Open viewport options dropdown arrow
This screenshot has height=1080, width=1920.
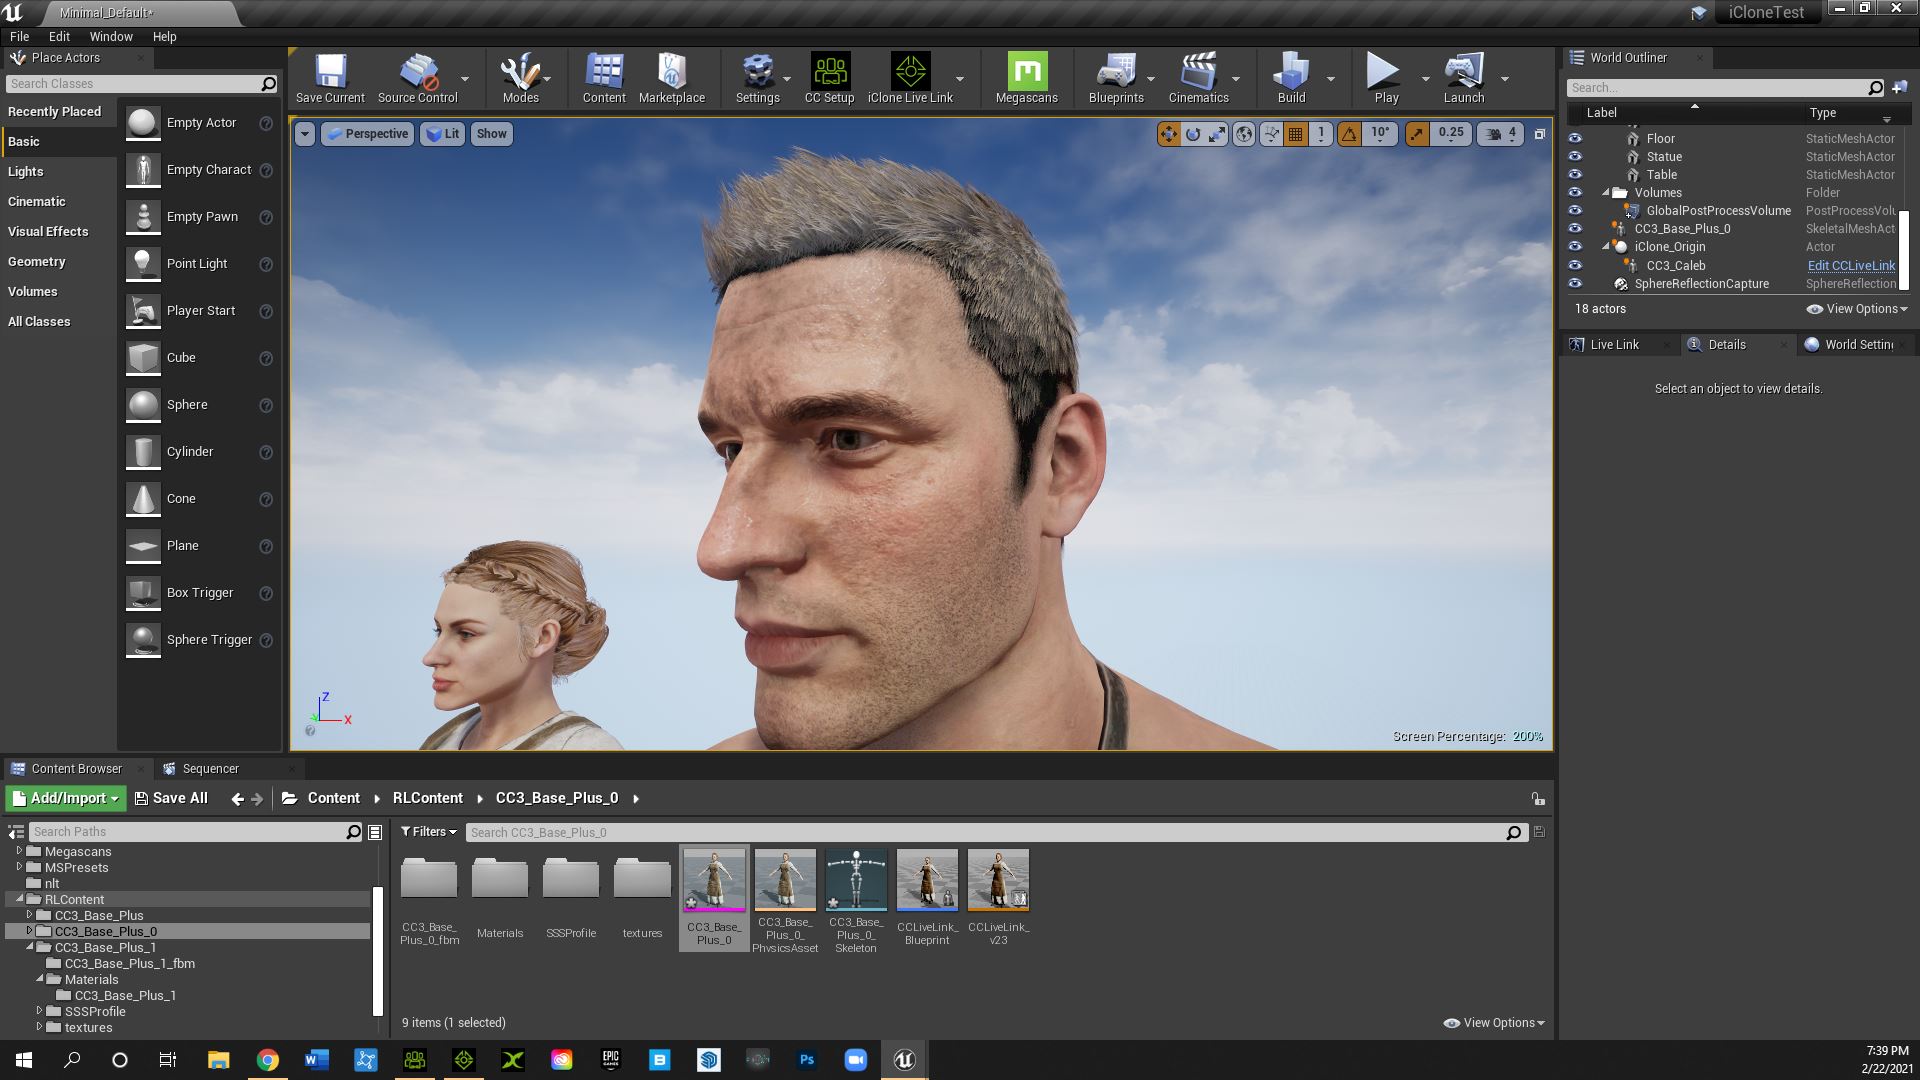click(305, 134)
